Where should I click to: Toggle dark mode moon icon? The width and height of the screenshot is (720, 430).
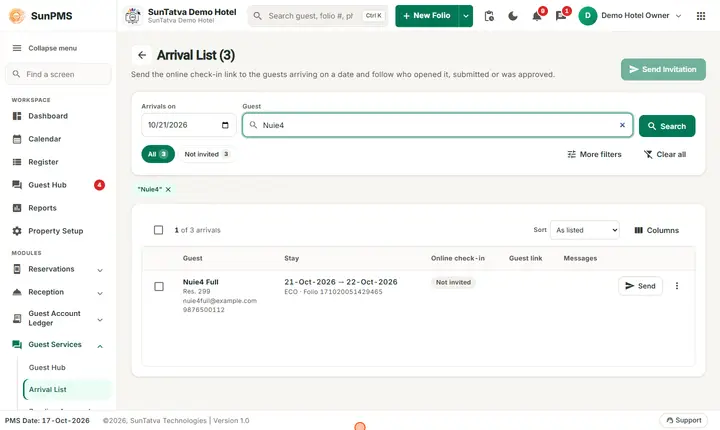point(513,16)
